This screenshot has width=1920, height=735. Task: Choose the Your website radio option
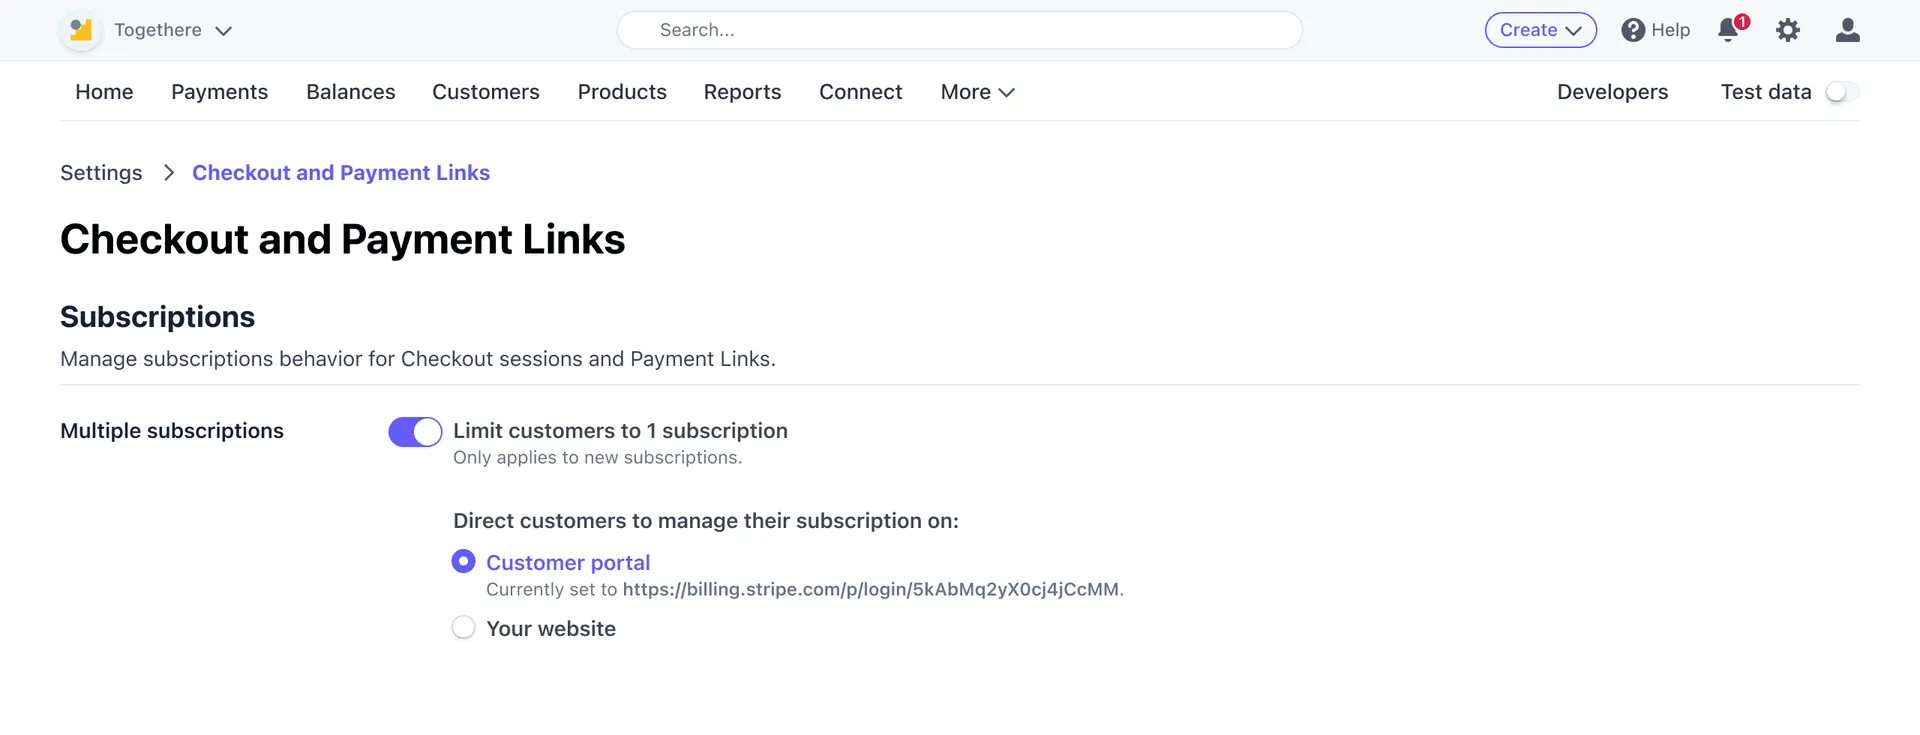click(x=463, y=628)
